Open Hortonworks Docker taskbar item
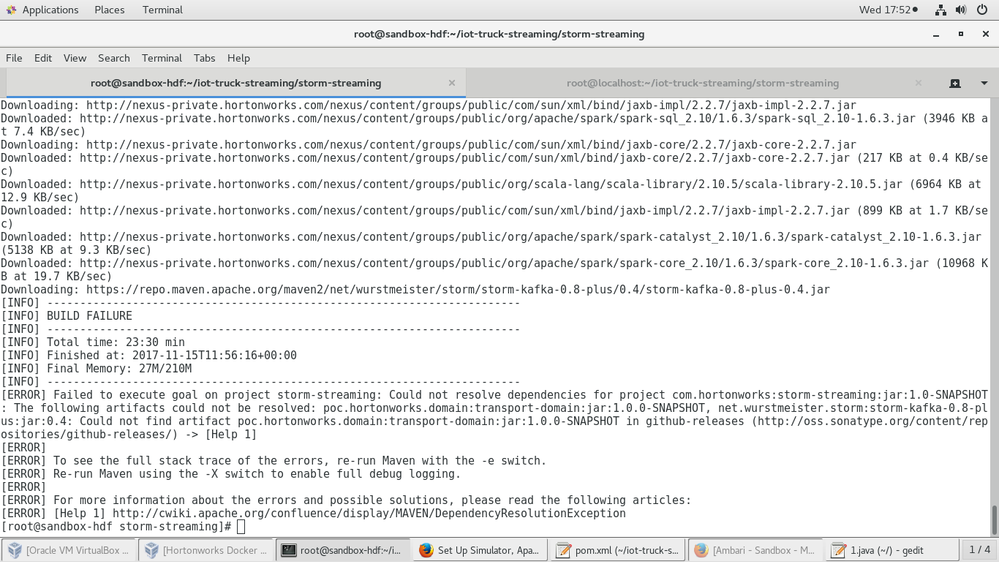This screenshot has height=562, width=999. pyautogui.click(x=206, y=550)
